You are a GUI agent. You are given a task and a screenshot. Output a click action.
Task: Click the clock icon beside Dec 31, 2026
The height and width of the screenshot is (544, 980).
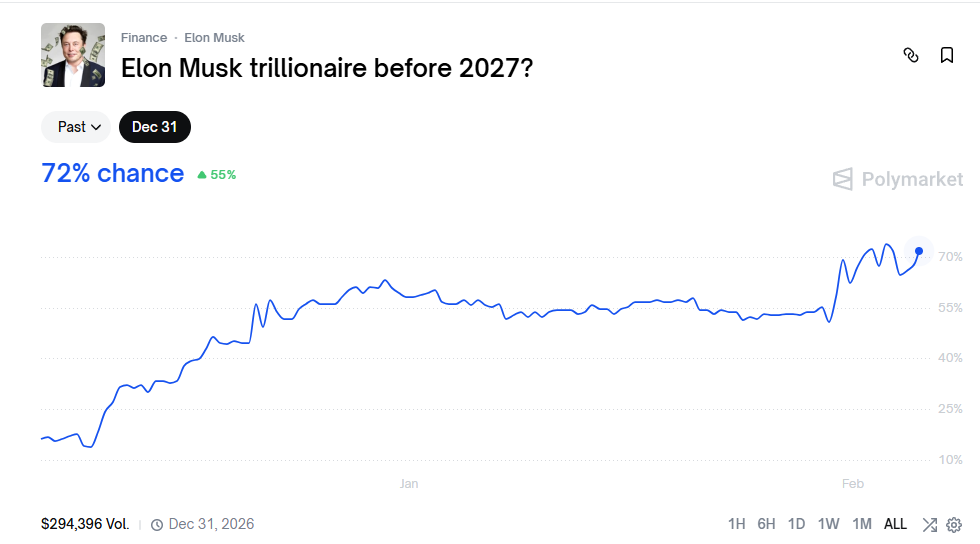click(x=159, y=524)
